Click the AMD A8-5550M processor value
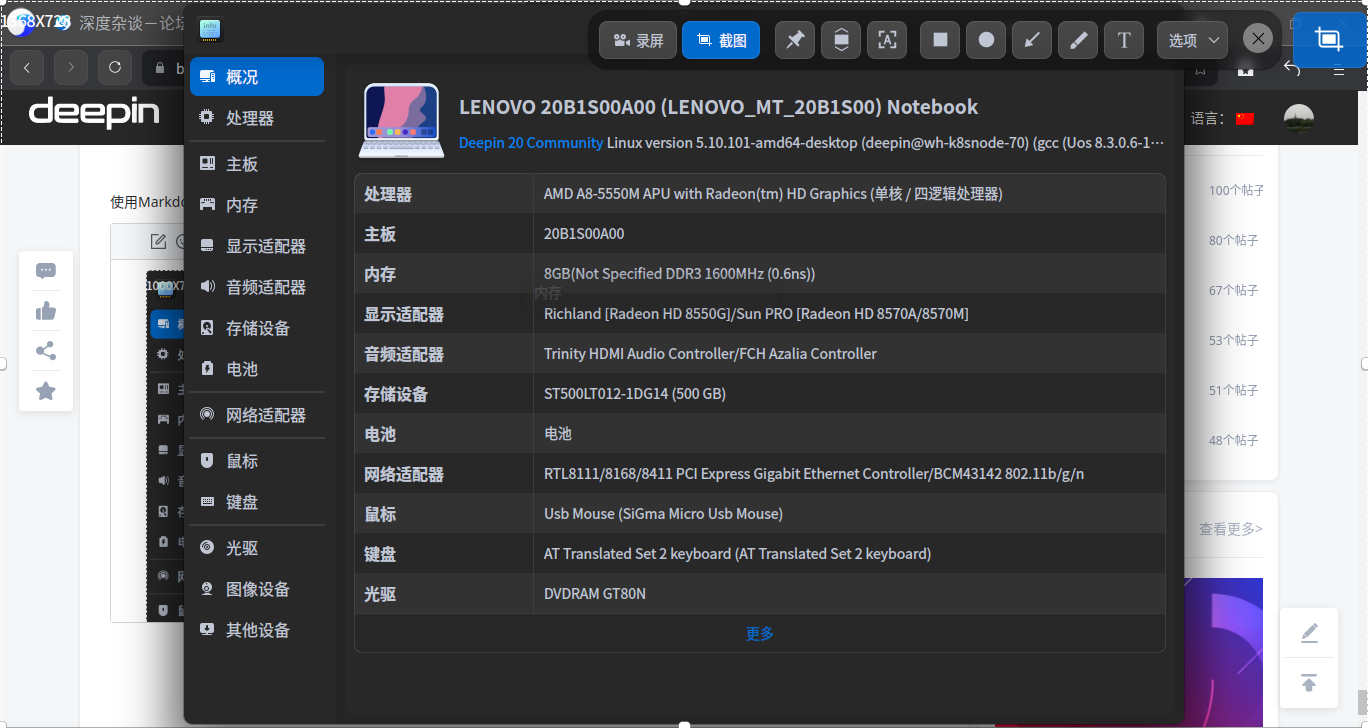Viewport: 1368px width, 728px height. [x=773, y=194]
